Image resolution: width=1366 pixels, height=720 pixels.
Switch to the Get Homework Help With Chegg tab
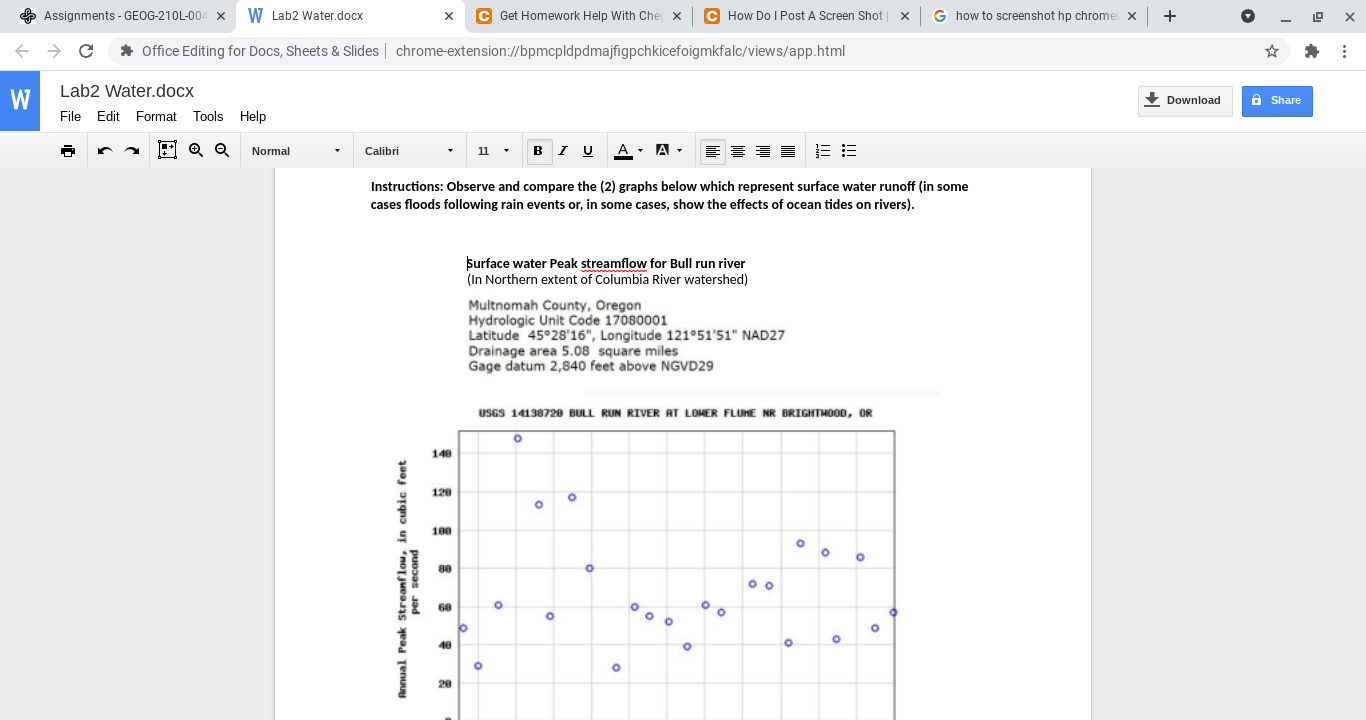point(579,16)
